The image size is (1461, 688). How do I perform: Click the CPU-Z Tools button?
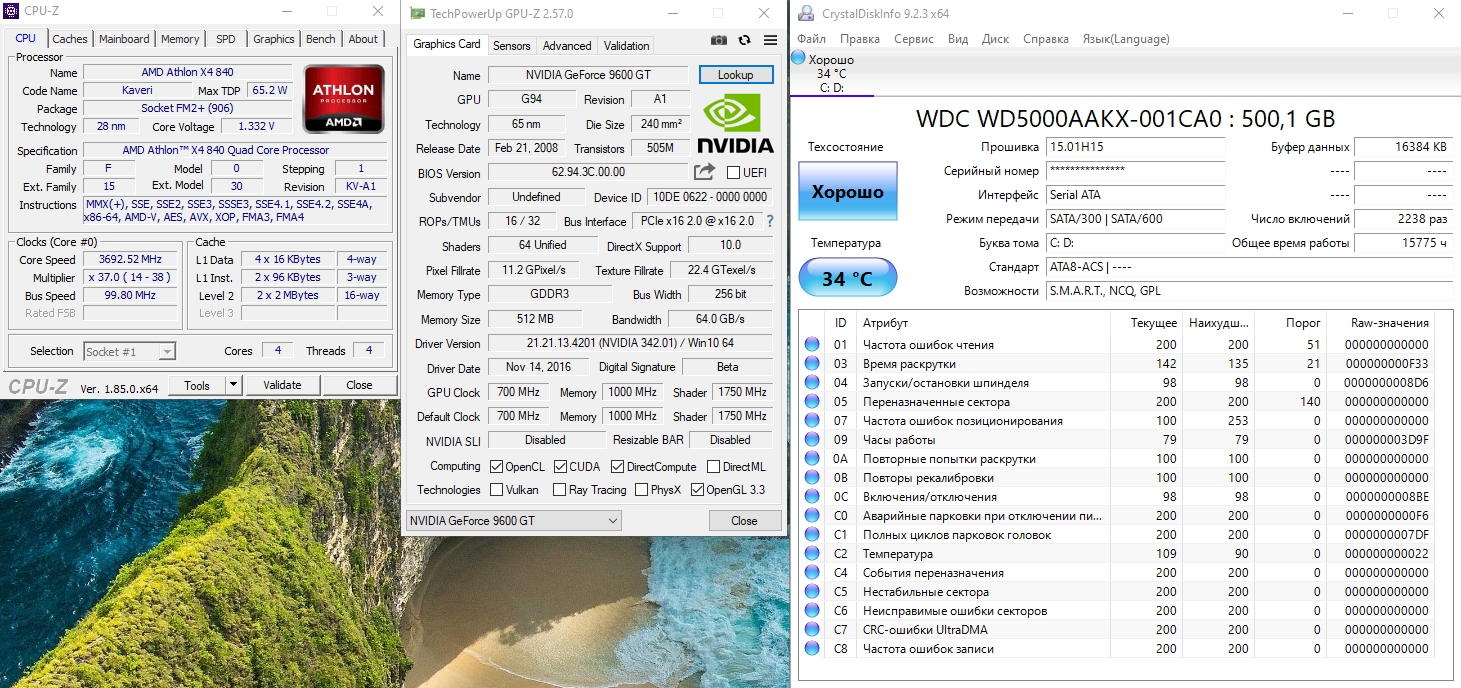[197, 385]
